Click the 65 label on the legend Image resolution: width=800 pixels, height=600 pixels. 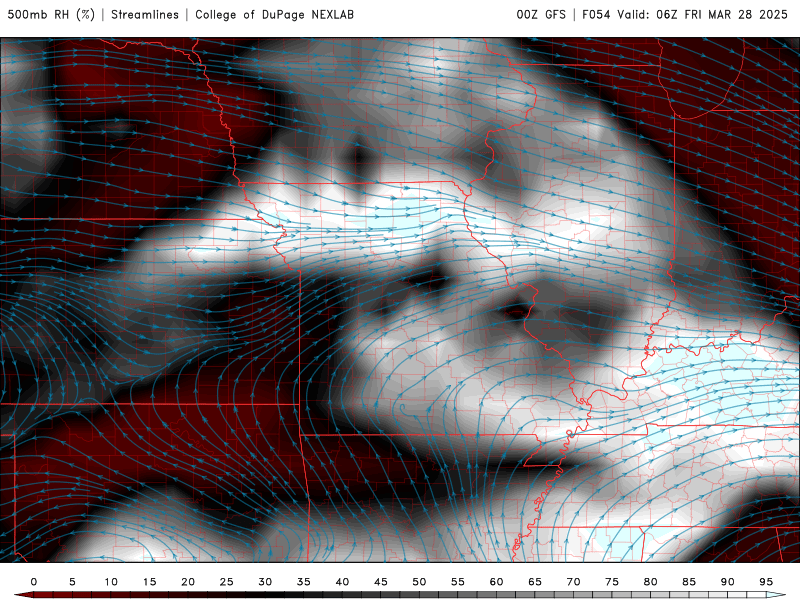click(x=535, y=582)
